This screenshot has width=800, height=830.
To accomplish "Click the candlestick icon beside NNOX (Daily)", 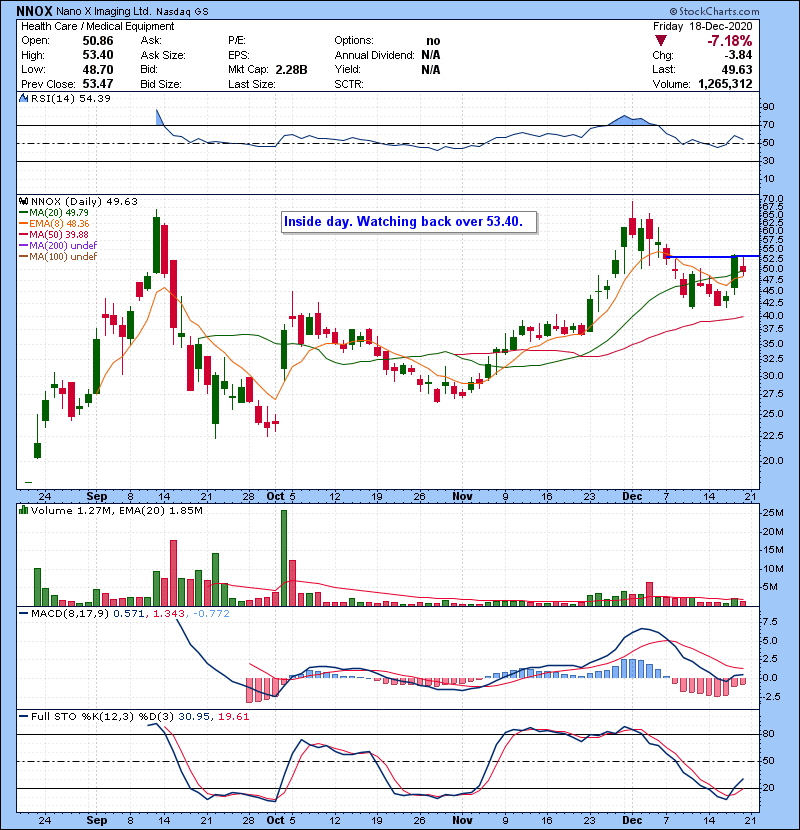I will point(23,201).
